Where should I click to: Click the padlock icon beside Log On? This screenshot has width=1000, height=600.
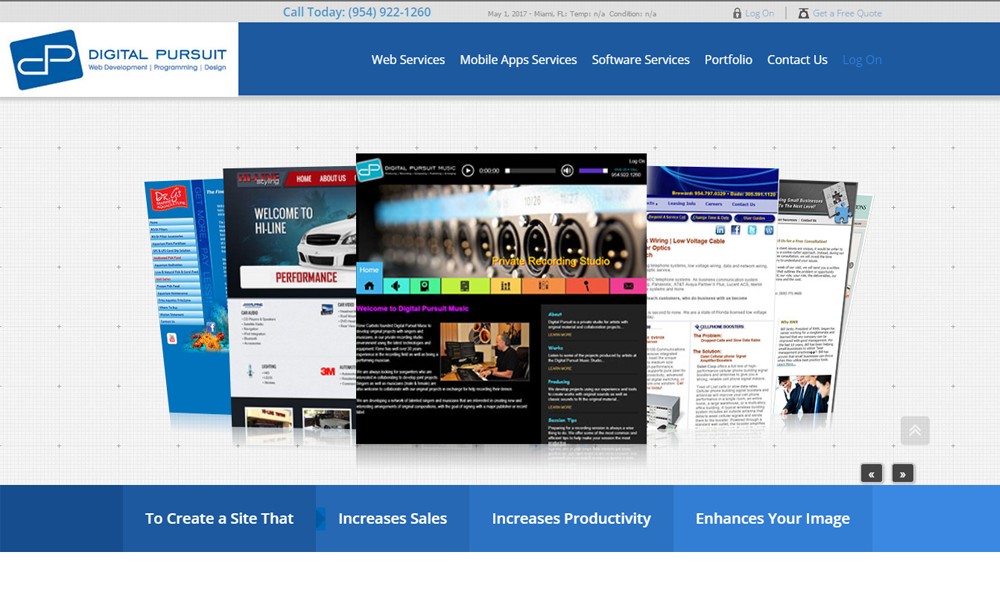click(x=737, y=13)
